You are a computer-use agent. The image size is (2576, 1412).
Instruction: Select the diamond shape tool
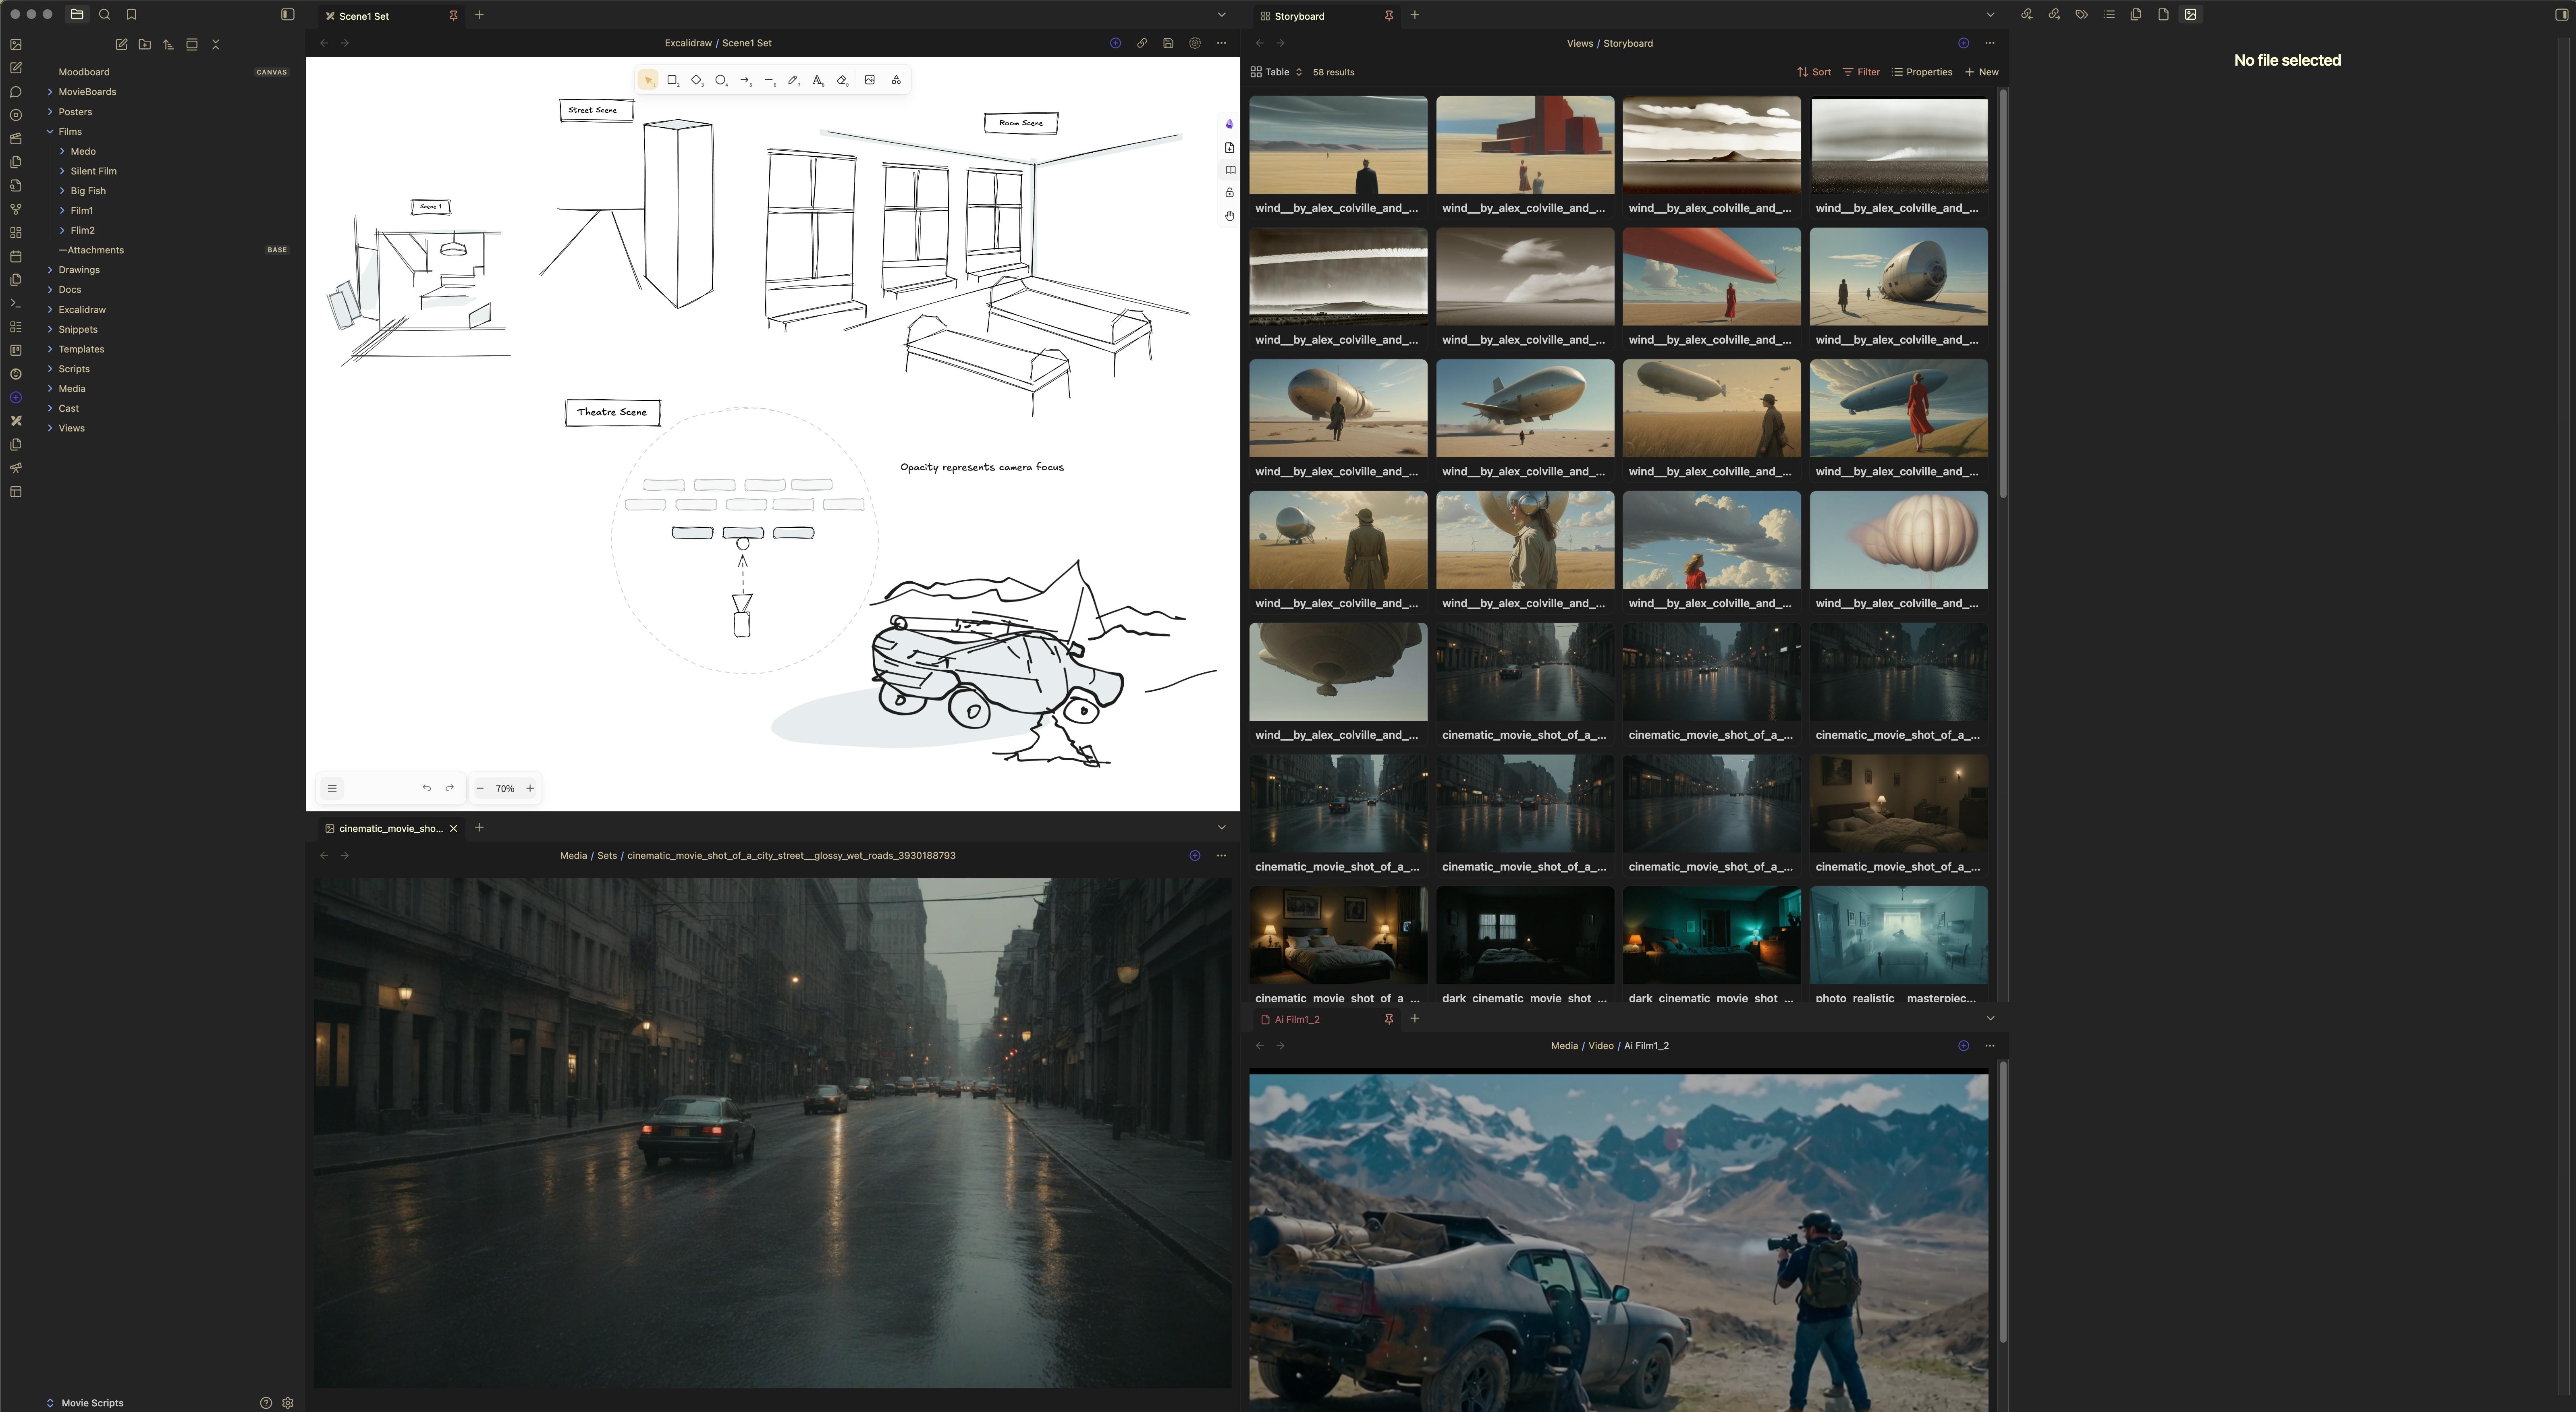point(696,80)
